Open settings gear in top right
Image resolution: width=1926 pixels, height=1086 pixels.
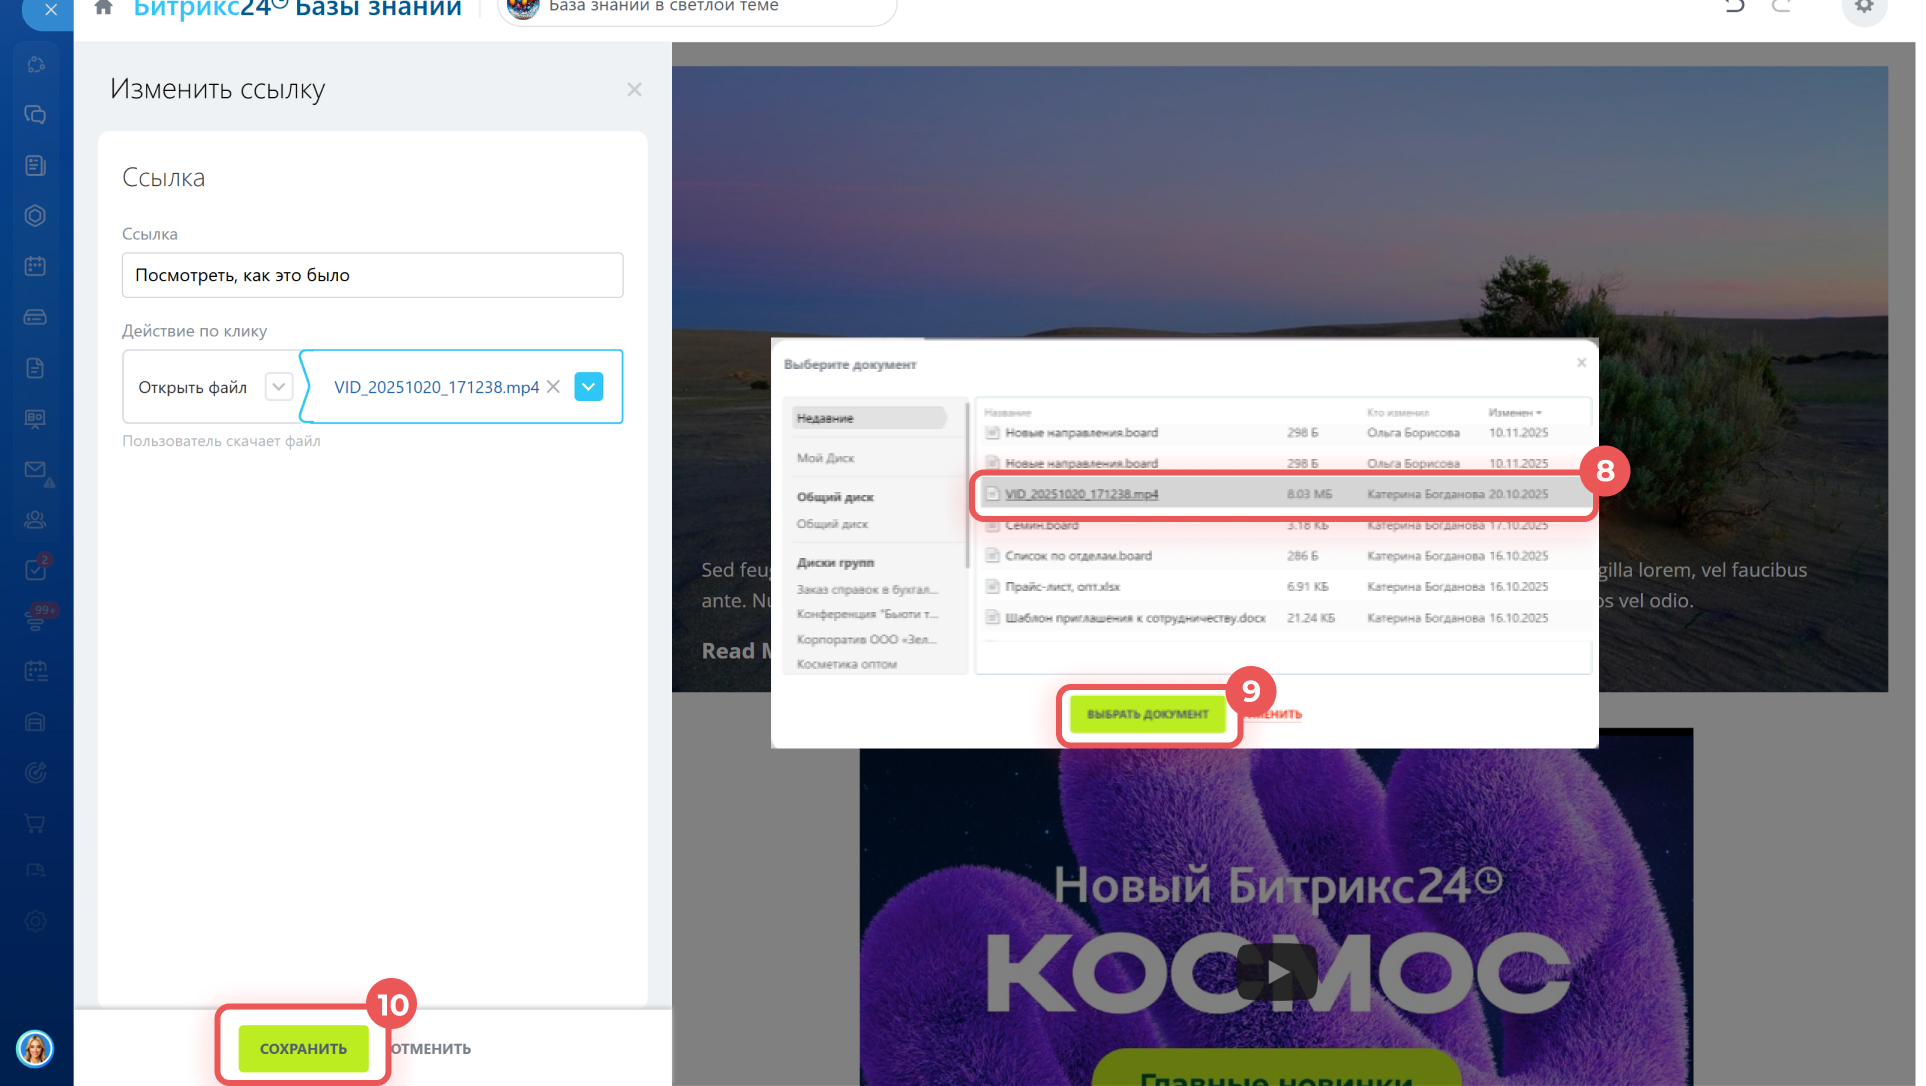[x=1864, y=7]
